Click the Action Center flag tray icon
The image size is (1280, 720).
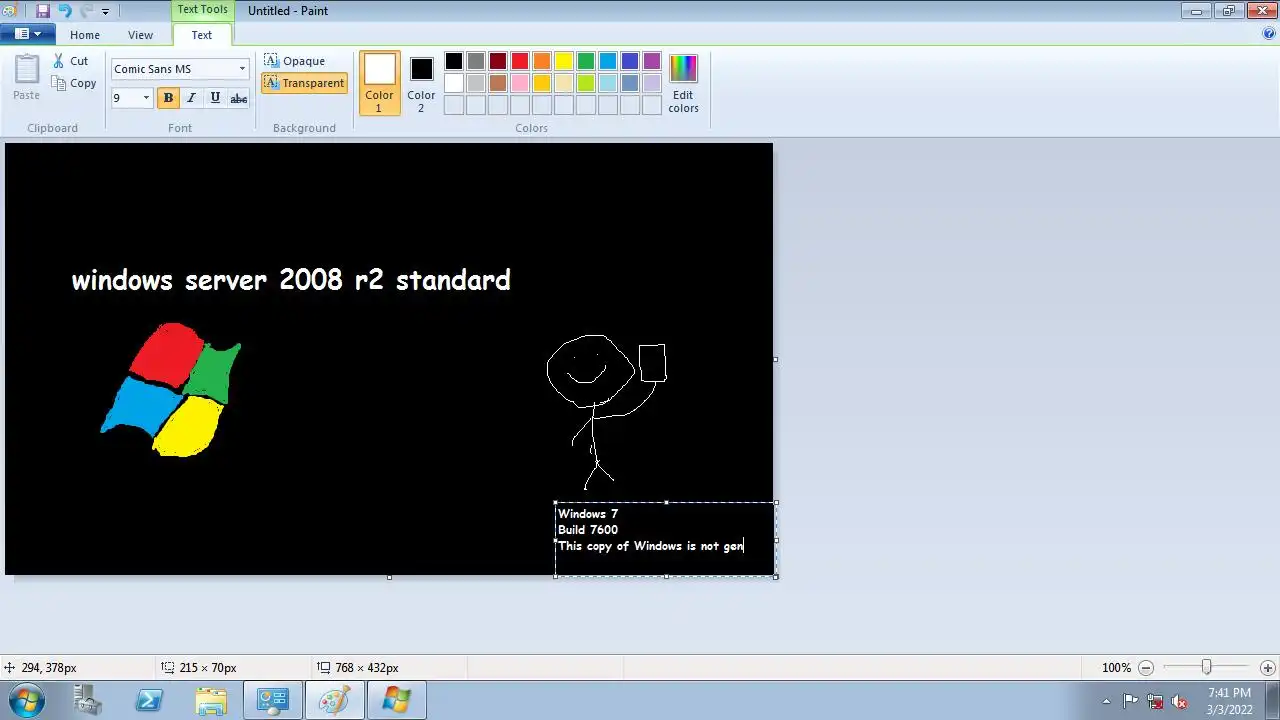pos(1130,701)
